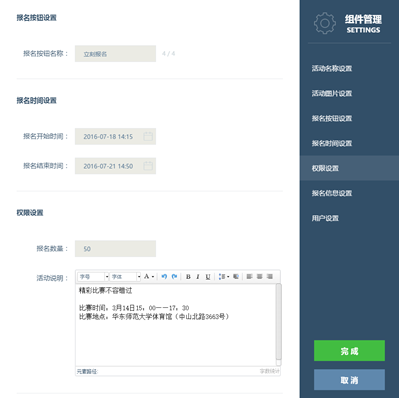Click the settings gear icon
Screen dimensions: 399x398
pos(325,23)
